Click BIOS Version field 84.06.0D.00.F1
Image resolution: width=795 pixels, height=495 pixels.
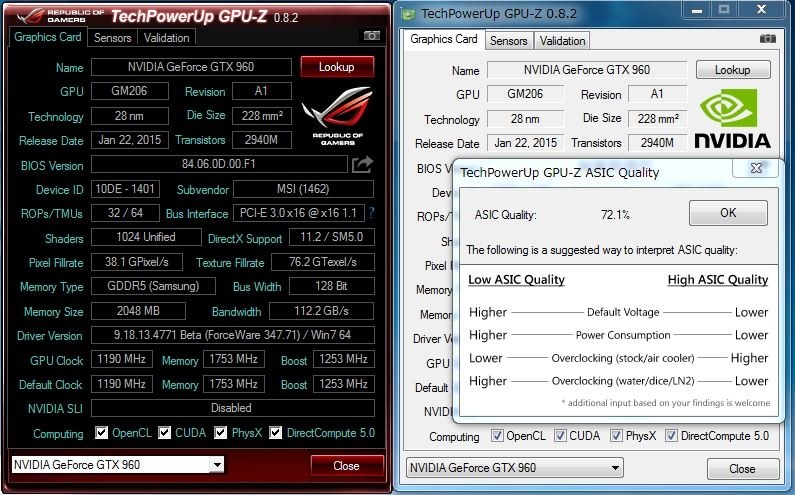(x=219, y=164)
